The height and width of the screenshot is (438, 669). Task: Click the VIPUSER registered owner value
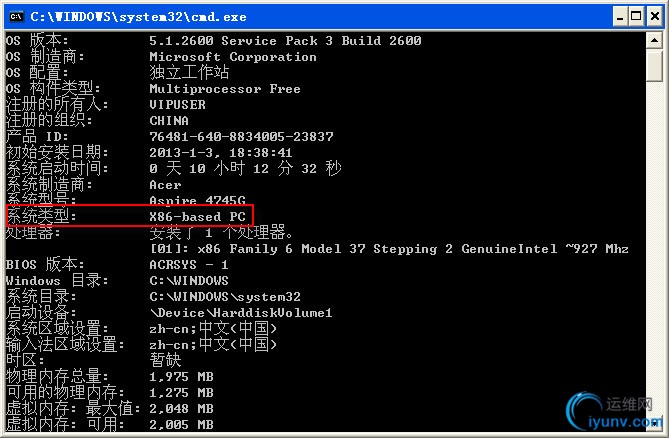[177, 104]
